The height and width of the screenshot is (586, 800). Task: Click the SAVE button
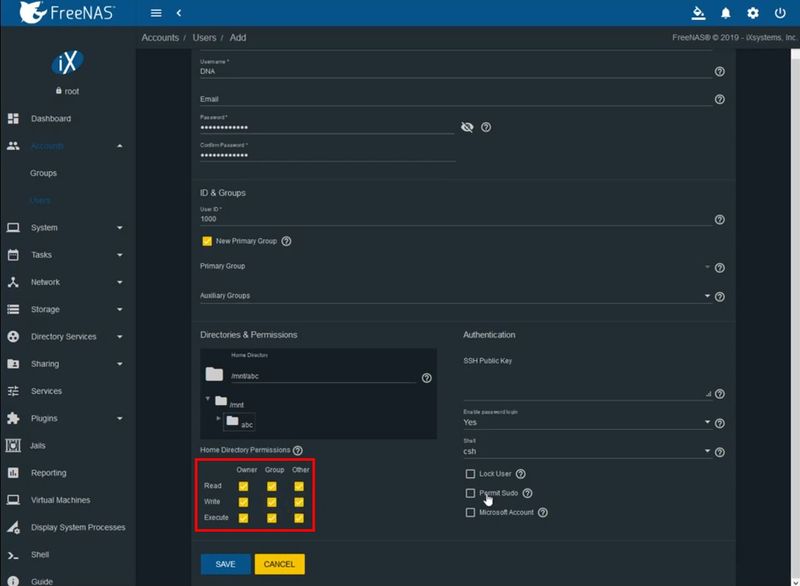tap(225, 563)
